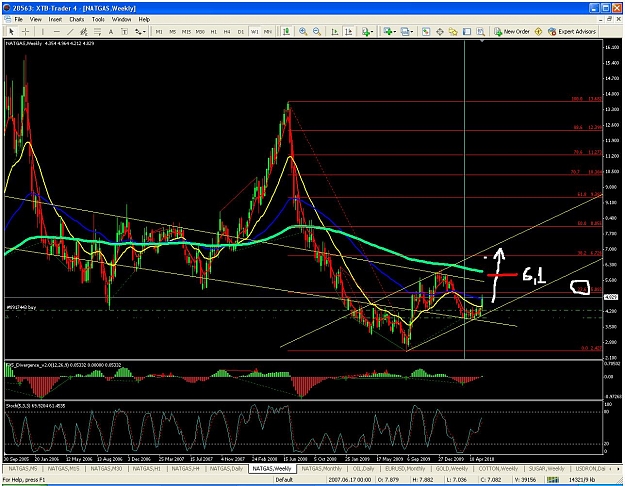
Task: Switch to the NATGAS,M15 chart tab
Action: (x=63, y=469)
